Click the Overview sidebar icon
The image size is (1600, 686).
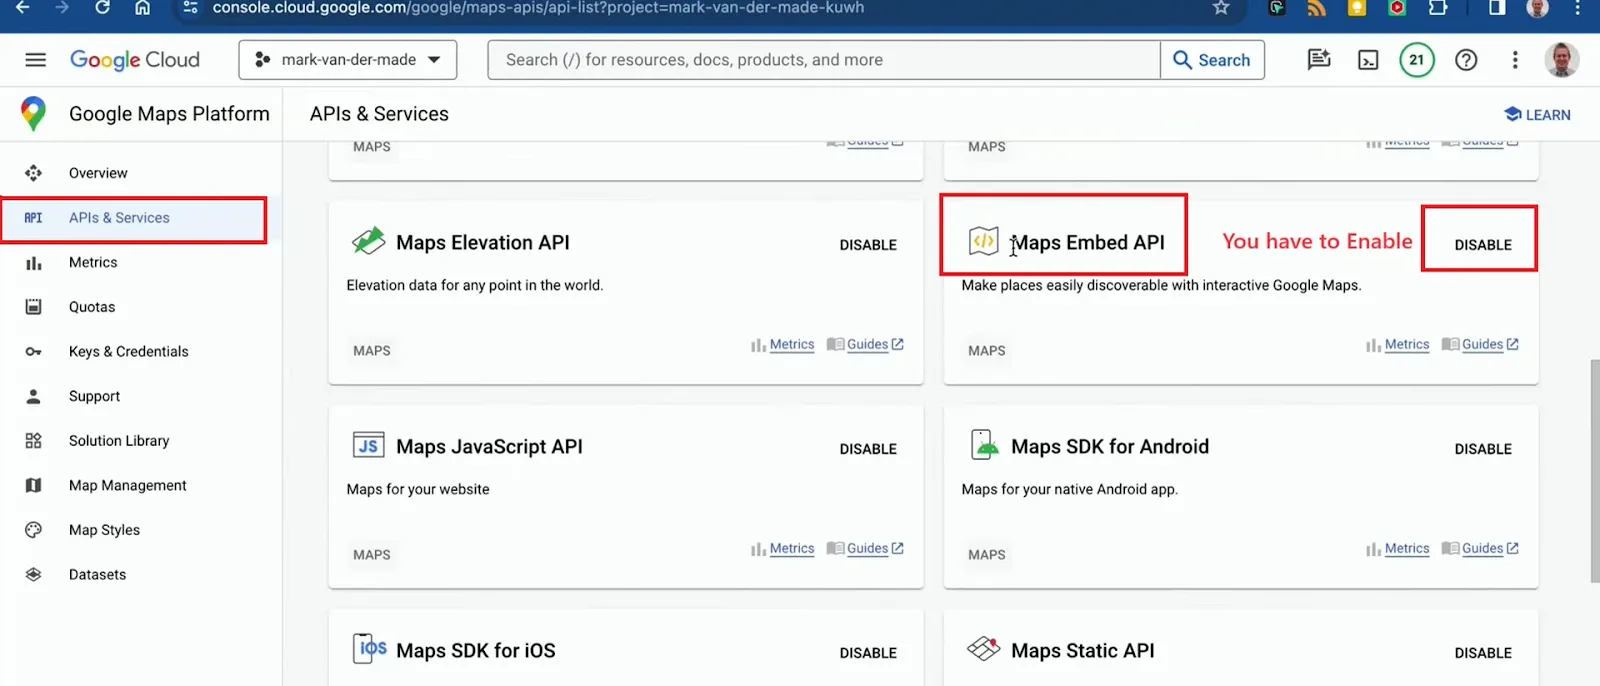click(33, 173)
